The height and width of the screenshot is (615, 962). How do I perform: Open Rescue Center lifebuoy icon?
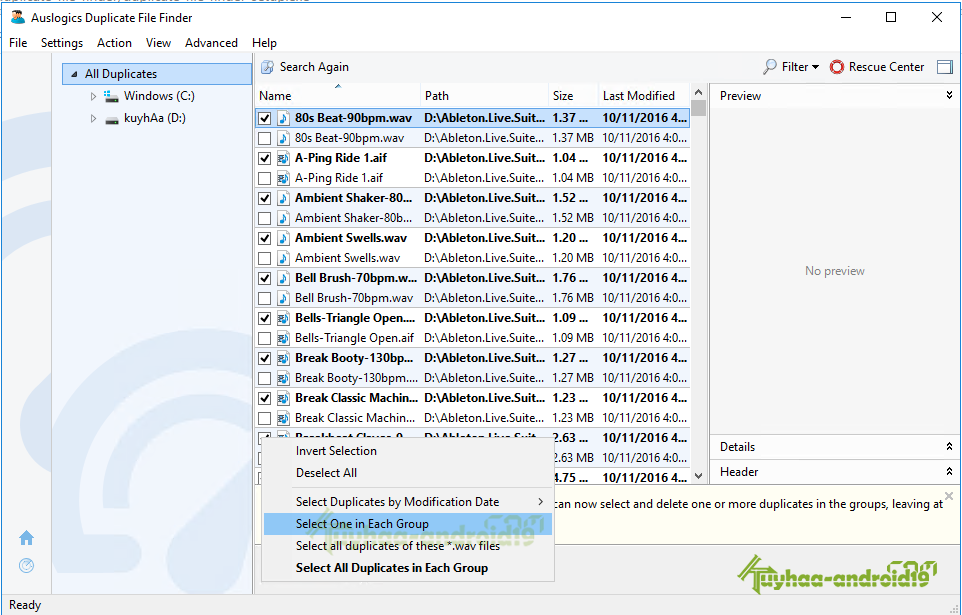[x=837, y=67]
